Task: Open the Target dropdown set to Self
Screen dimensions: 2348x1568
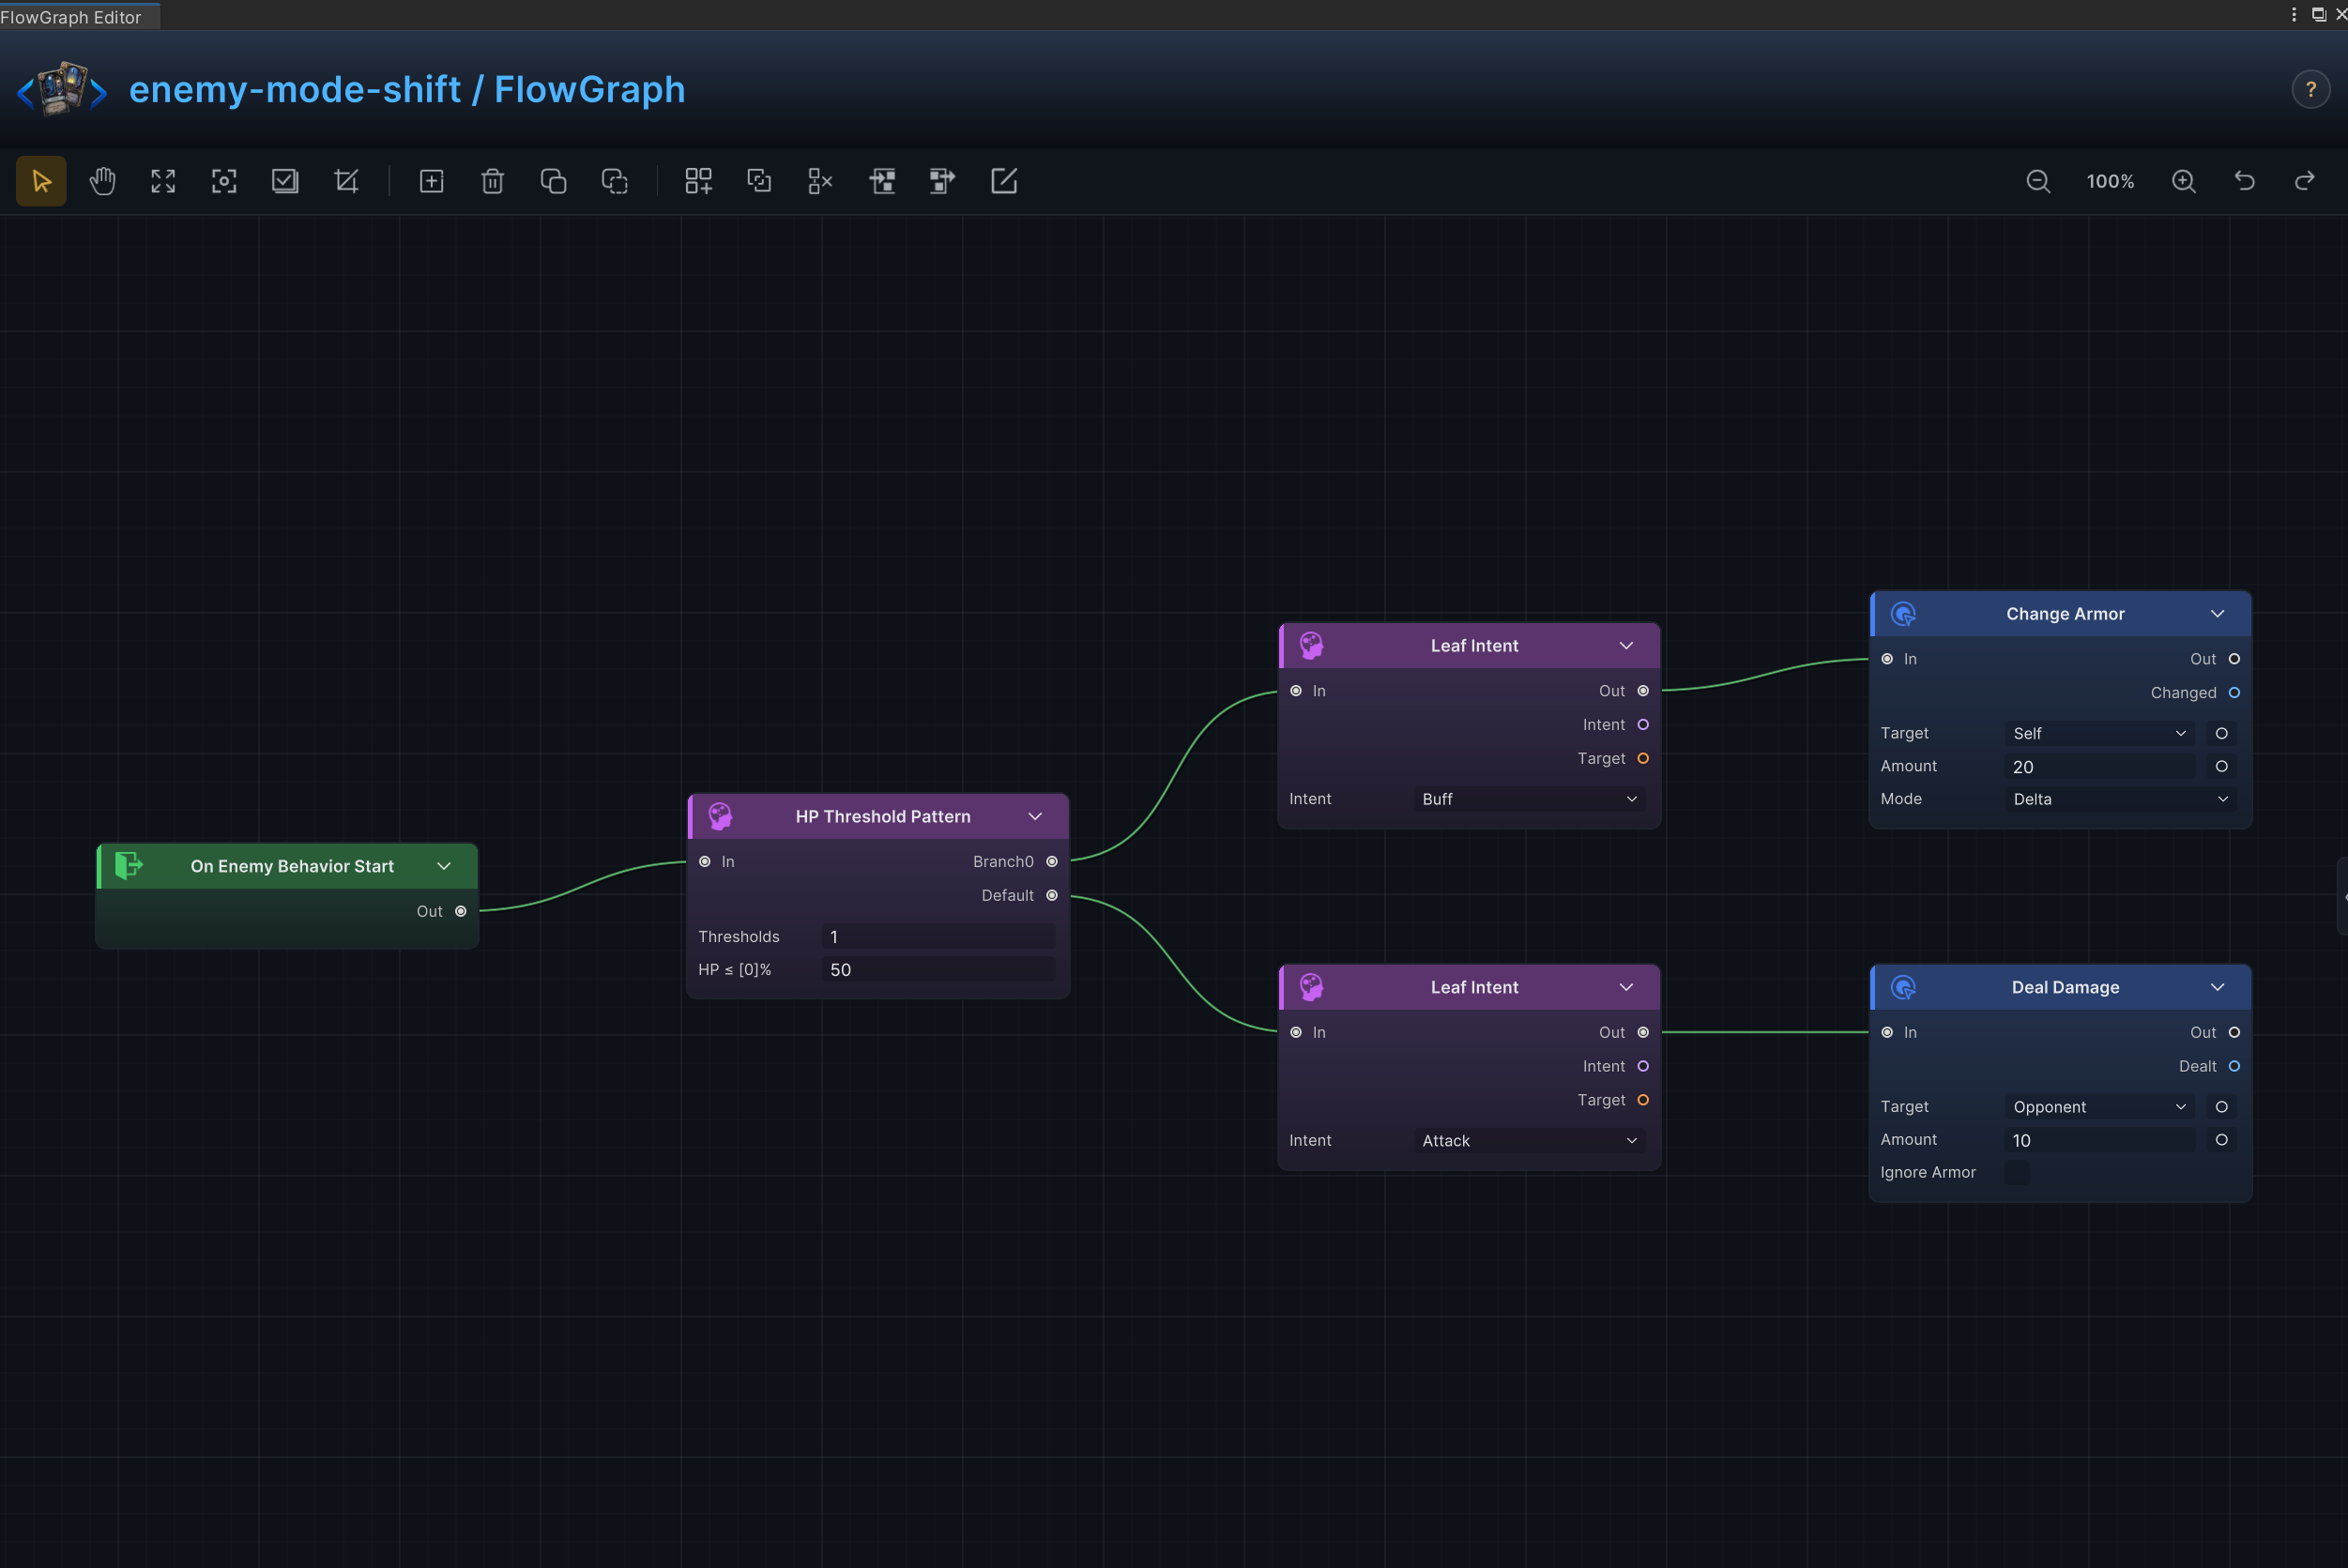Action: (x=2099, y=733)
